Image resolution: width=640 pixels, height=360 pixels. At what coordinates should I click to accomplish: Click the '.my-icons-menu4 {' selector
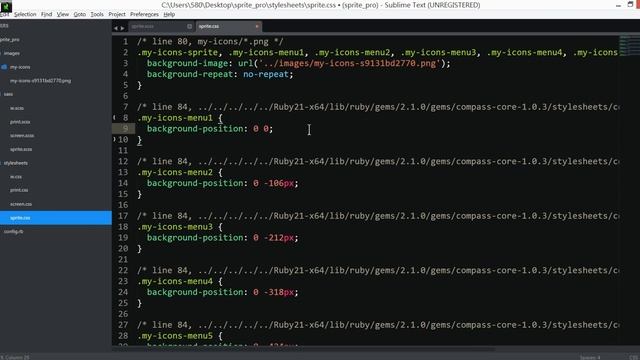[x=180, y=281]
